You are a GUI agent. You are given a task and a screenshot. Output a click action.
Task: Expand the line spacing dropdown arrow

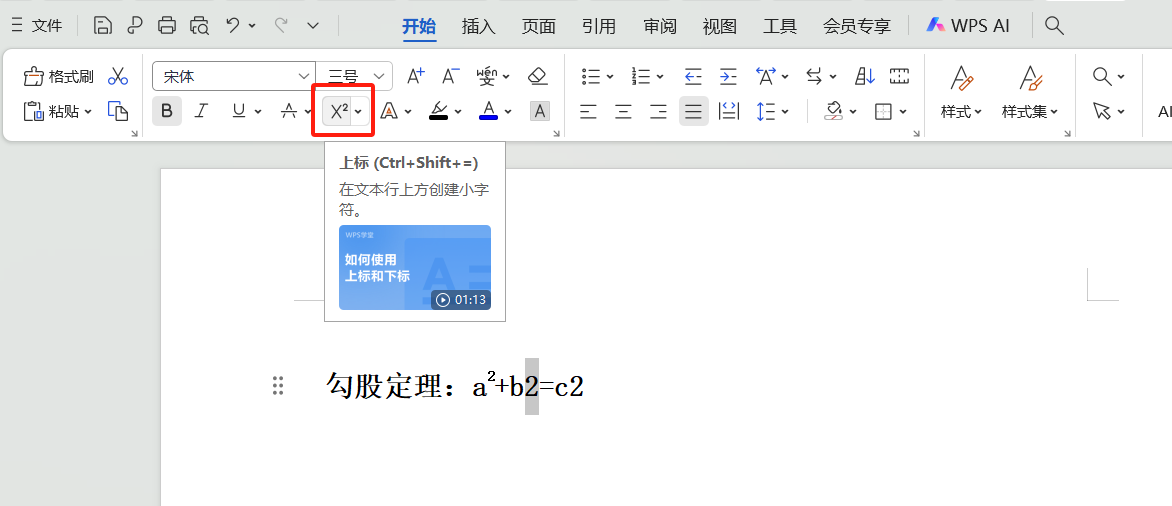pyautogui.click(x=785, y=111)
